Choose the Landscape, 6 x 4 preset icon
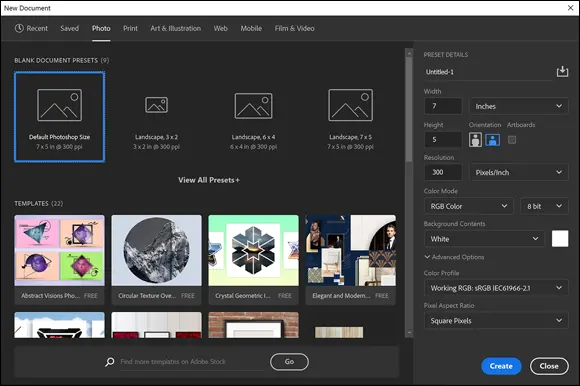This screenshot has height=386, width=580. click(253, 106)
